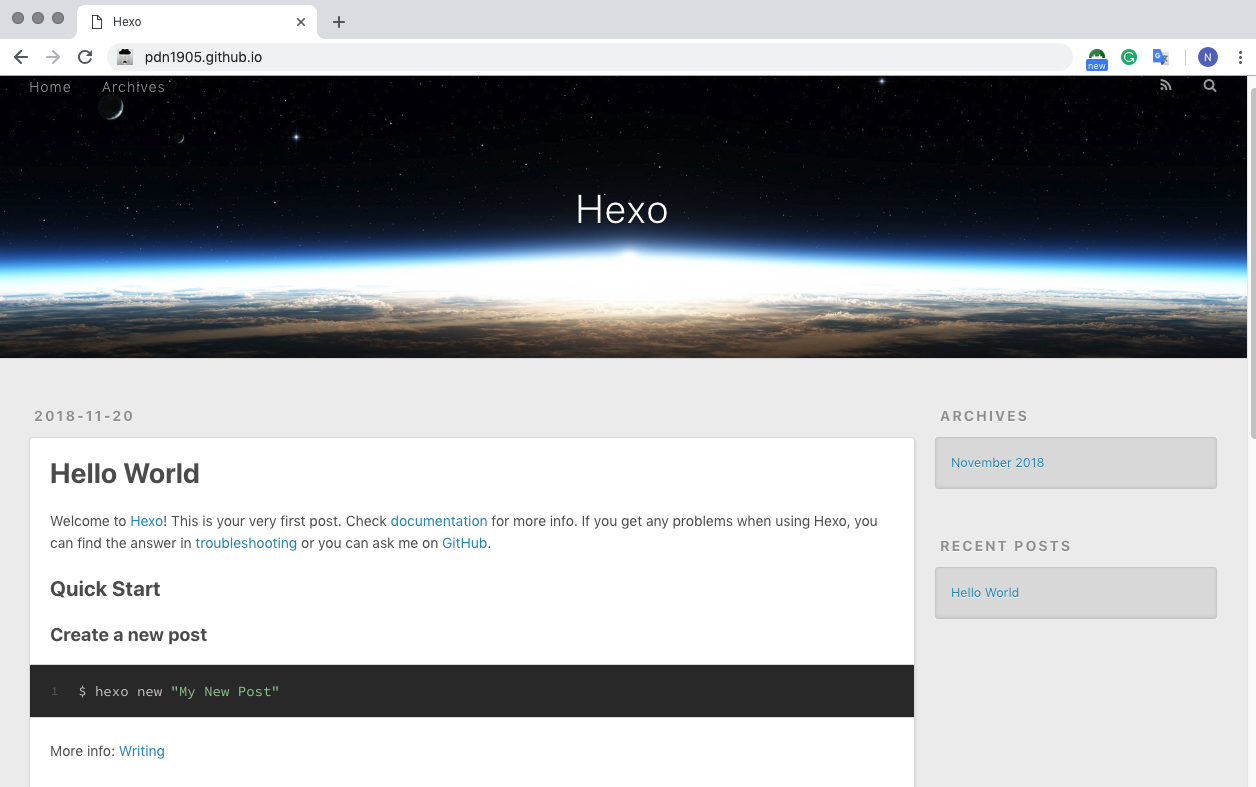Open the Archives navigation item
Screen dimensions: 1256x787
point(133,87)
